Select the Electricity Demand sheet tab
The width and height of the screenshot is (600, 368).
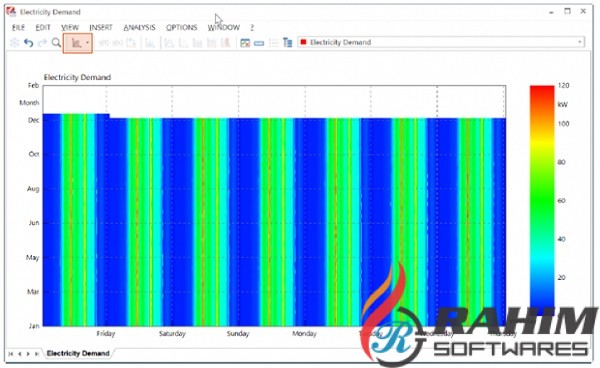pyautogui.click(x=78, y=353)
